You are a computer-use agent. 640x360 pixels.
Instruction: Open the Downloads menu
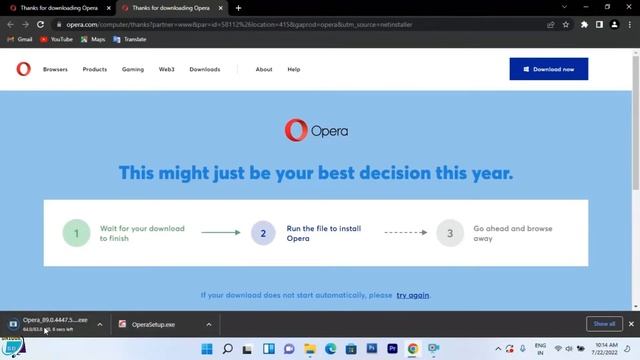205,69
